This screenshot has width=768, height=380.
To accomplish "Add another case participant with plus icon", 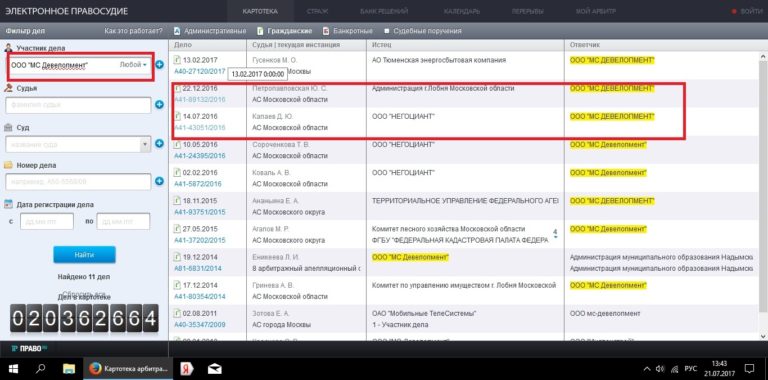I will point(160,64).
